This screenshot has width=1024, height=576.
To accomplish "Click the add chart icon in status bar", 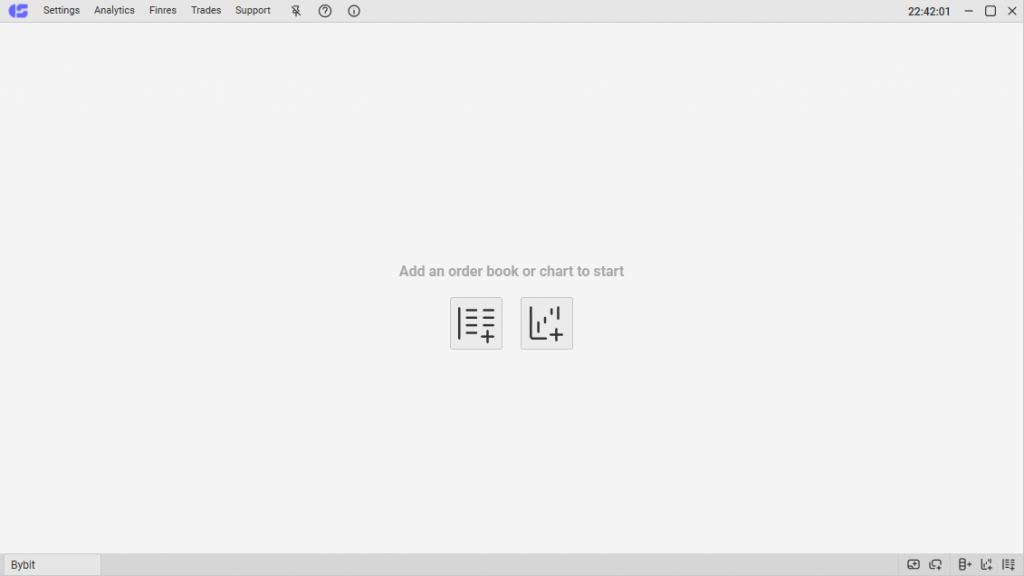I will 987,565.
